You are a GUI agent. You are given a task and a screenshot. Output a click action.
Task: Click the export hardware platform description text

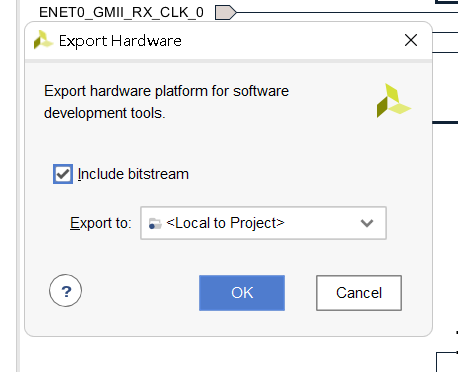pyautogui.click(x=166, y=102)
